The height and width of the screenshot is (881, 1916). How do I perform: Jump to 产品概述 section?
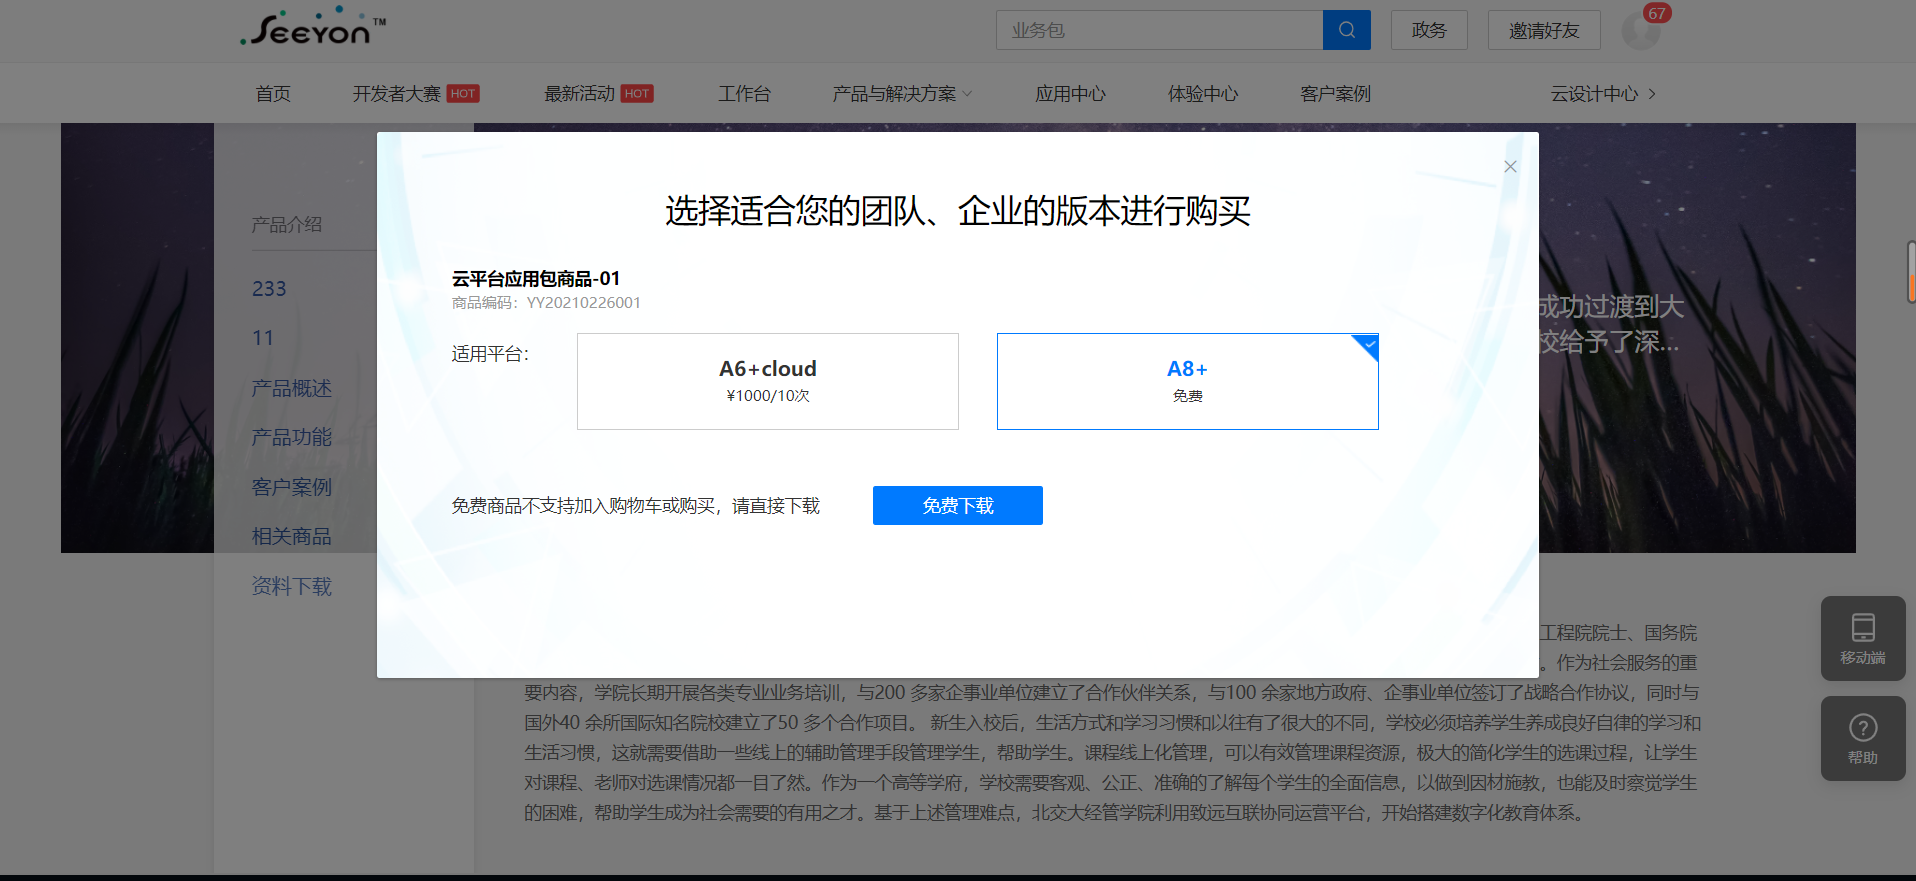point(291,388)
